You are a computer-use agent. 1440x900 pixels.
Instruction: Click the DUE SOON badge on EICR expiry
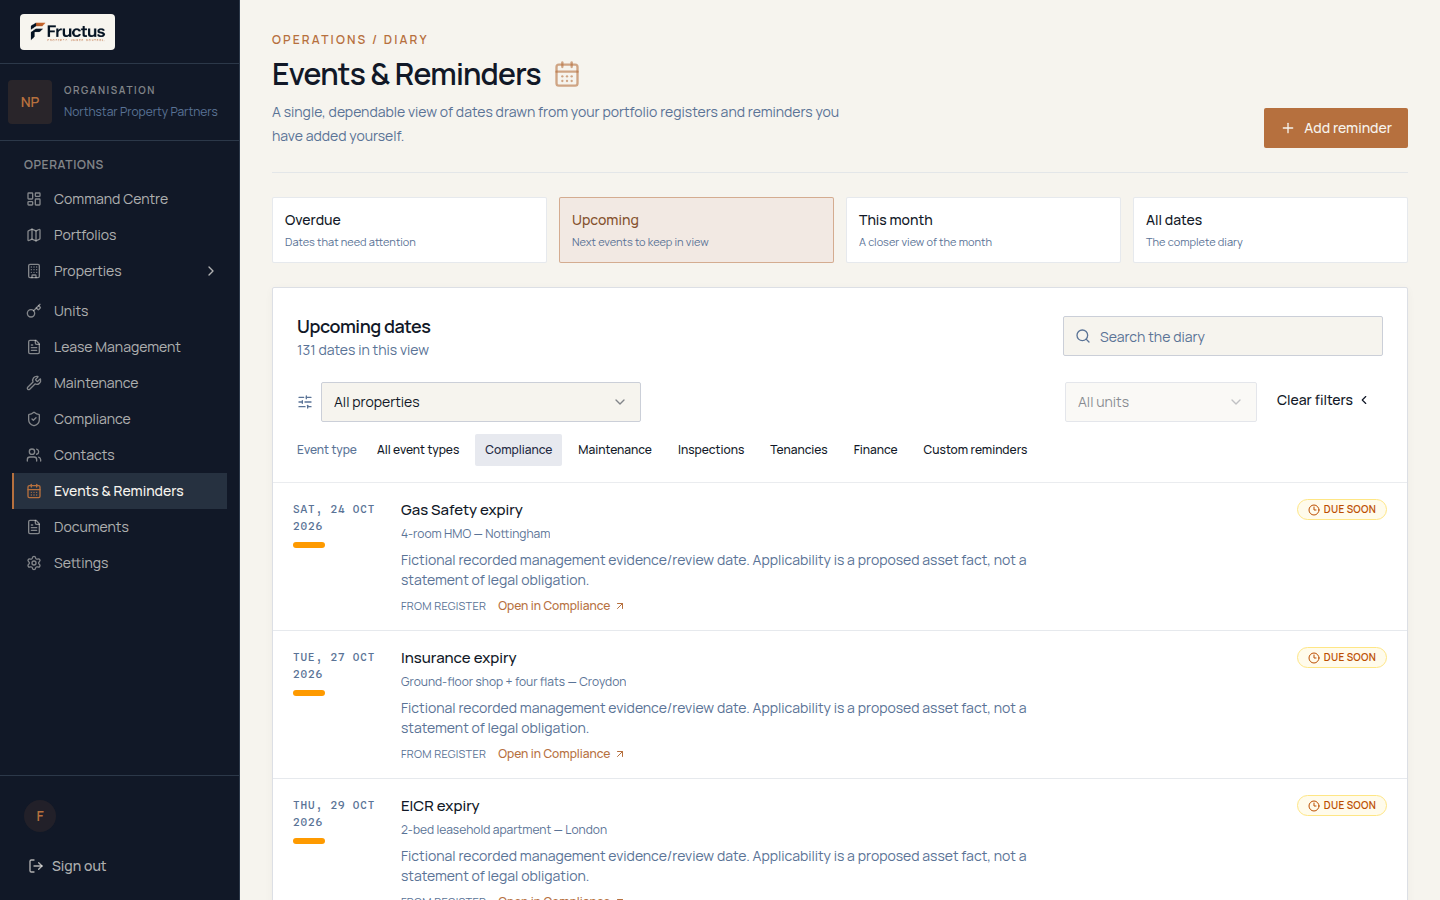tap(1342, 806)
